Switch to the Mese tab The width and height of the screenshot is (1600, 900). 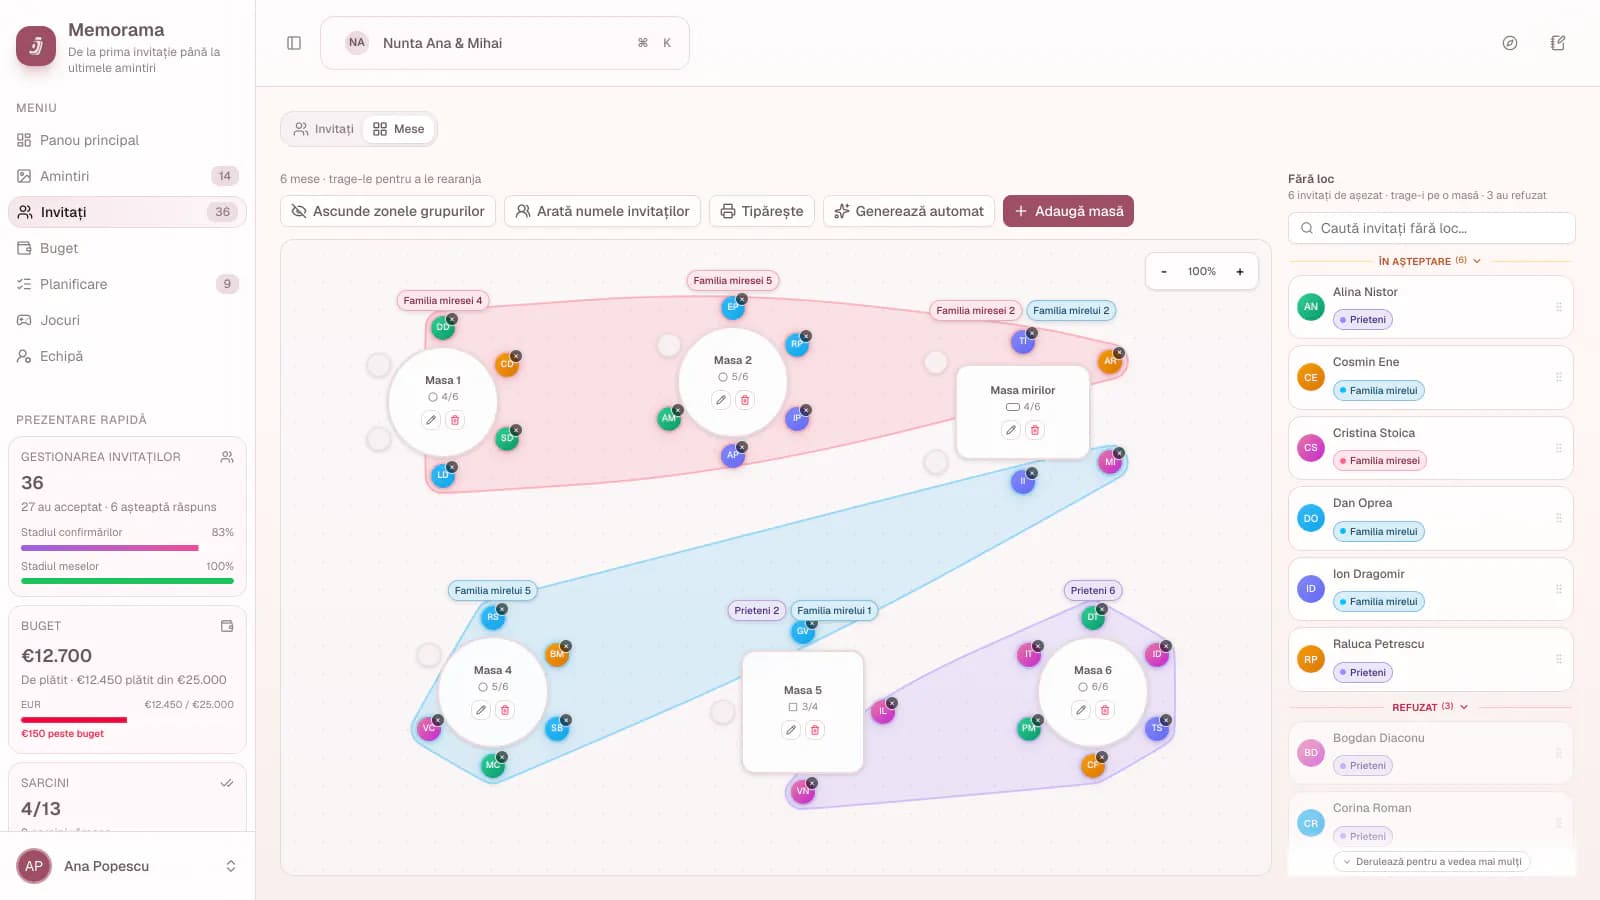point(398,129)
